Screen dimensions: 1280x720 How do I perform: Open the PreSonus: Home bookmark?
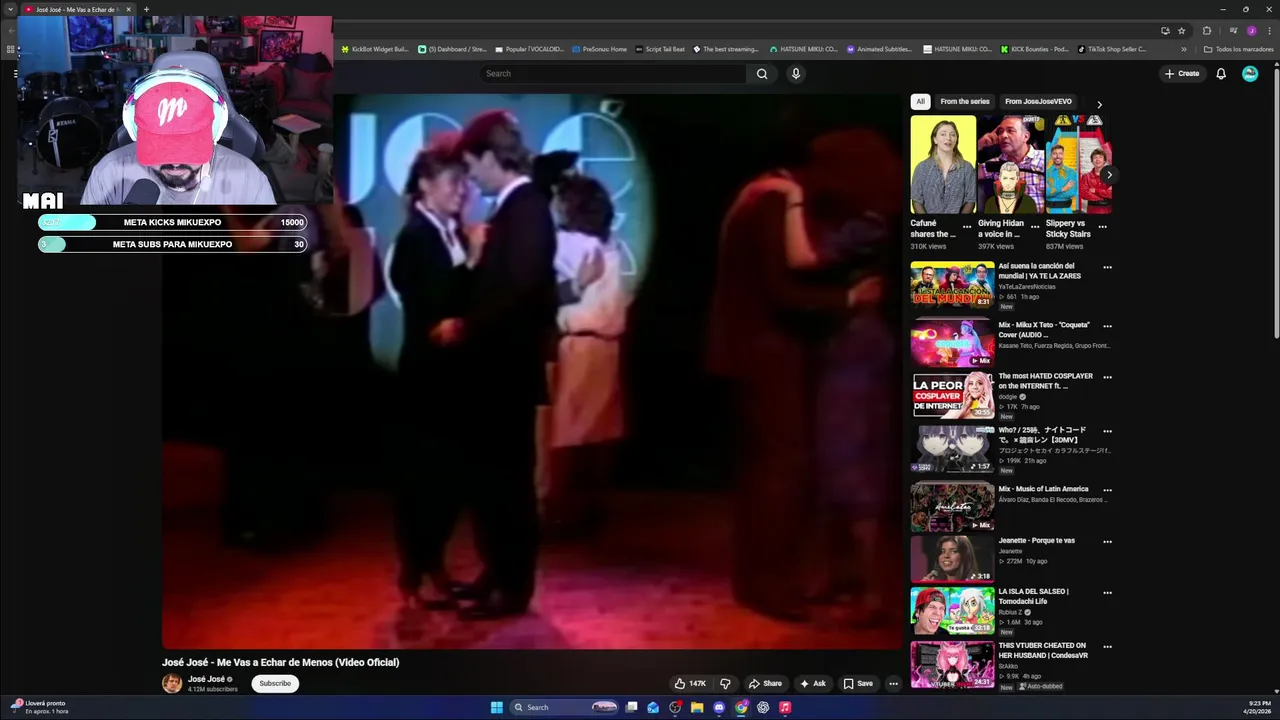[599, 49]
